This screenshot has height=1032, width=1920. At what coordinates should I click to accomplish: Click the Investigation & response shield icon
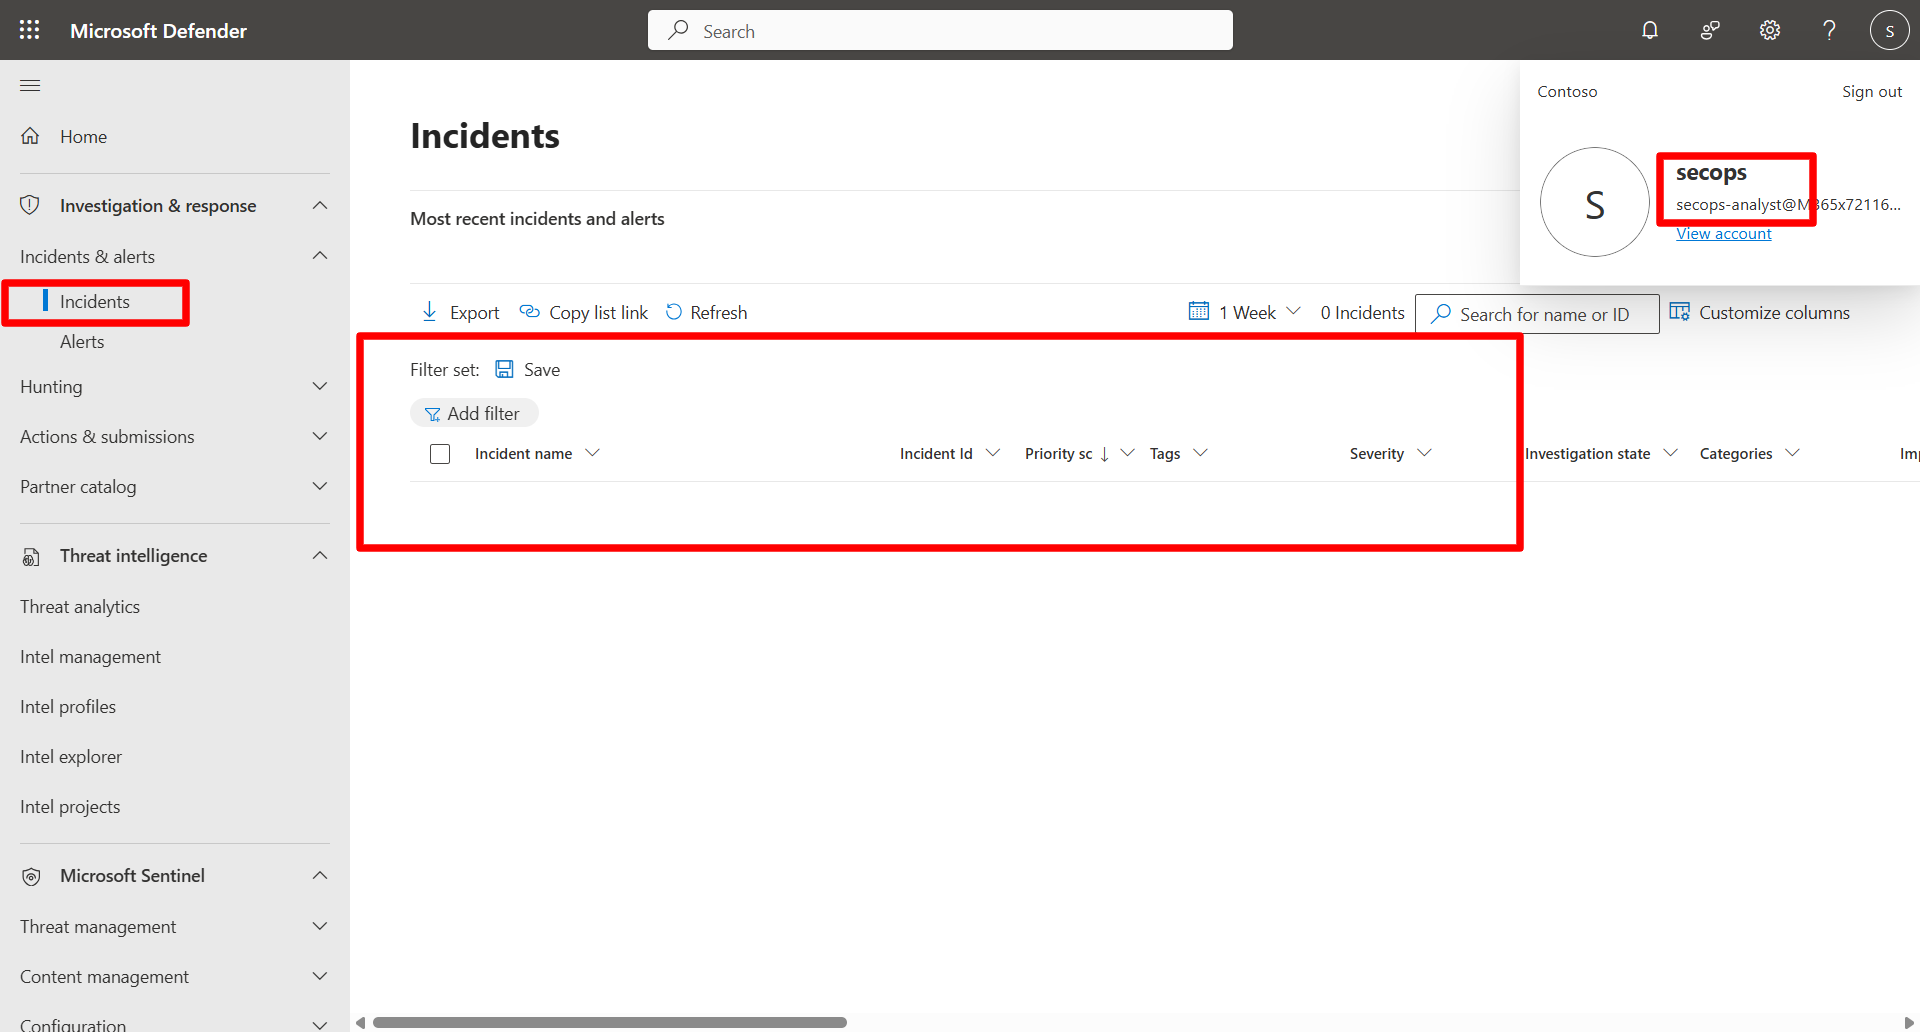click(x=30, y=205)
